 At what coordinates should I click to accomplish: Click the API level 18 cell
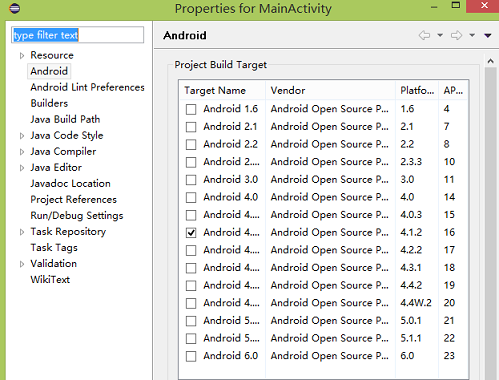click(449, 268)
